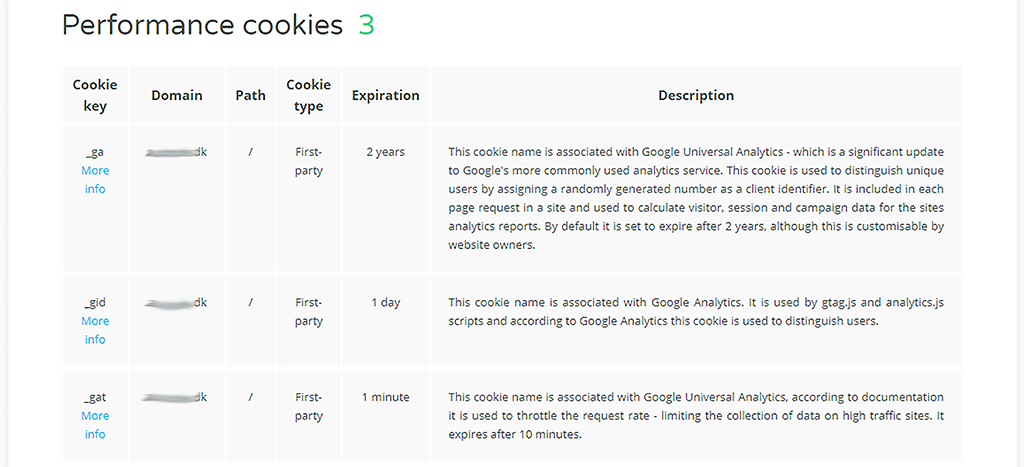Click the Expiration column header
Viewport: 1024px width, 467px height.
click(x=385, y=95)
